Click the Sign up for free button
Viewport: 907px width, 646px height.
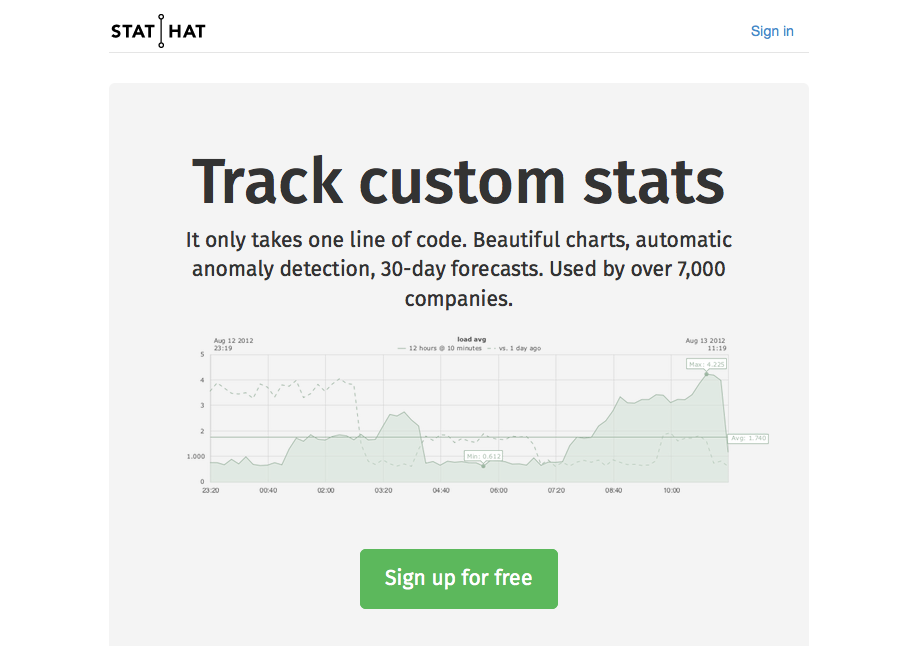[x=459, y=578]
